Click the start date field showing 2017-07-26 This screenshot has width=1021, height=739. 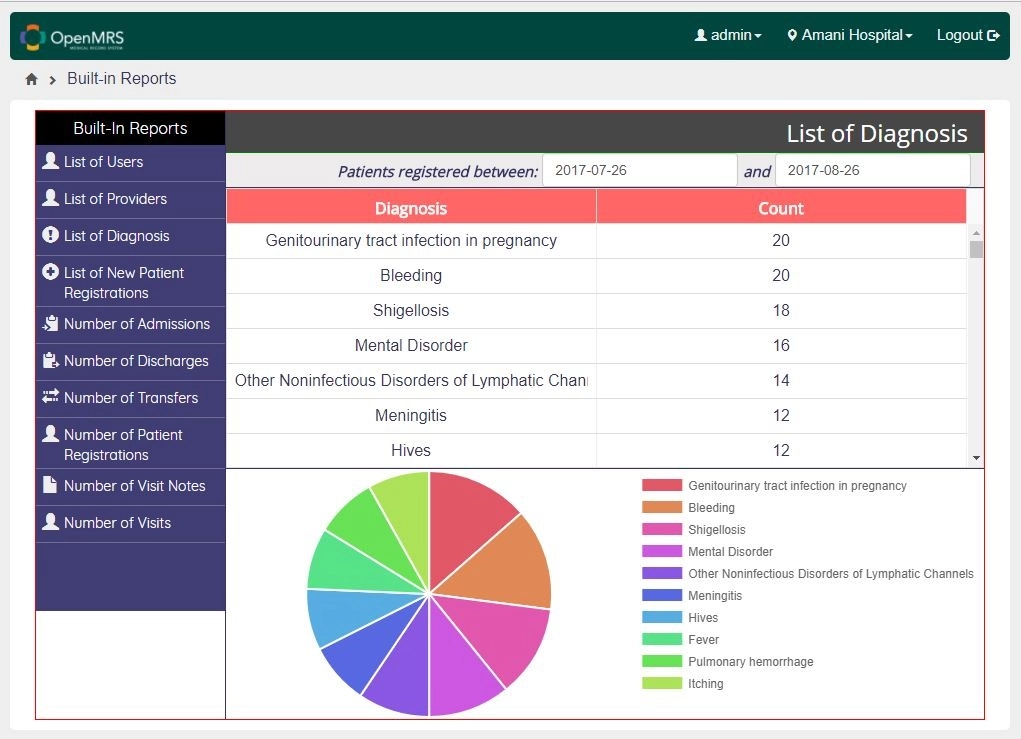(639, 169)
